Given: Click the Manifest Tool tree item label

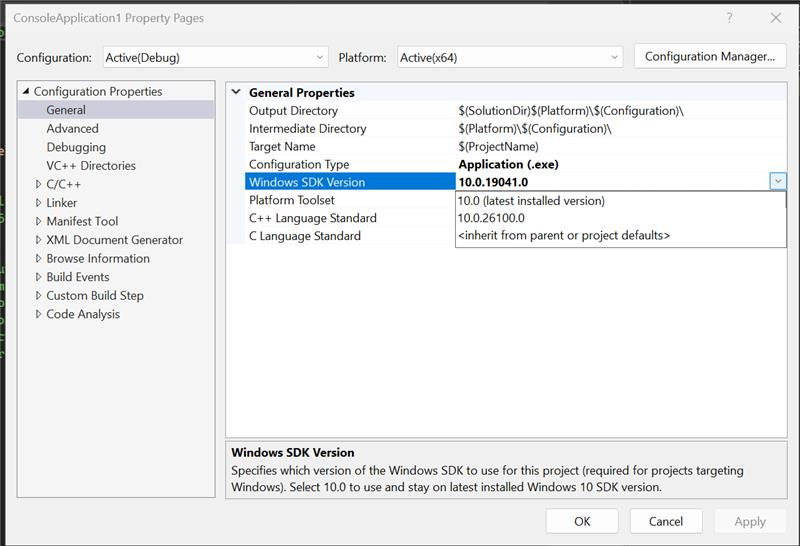Looking at the screenshot, I should tap(82, 221).
